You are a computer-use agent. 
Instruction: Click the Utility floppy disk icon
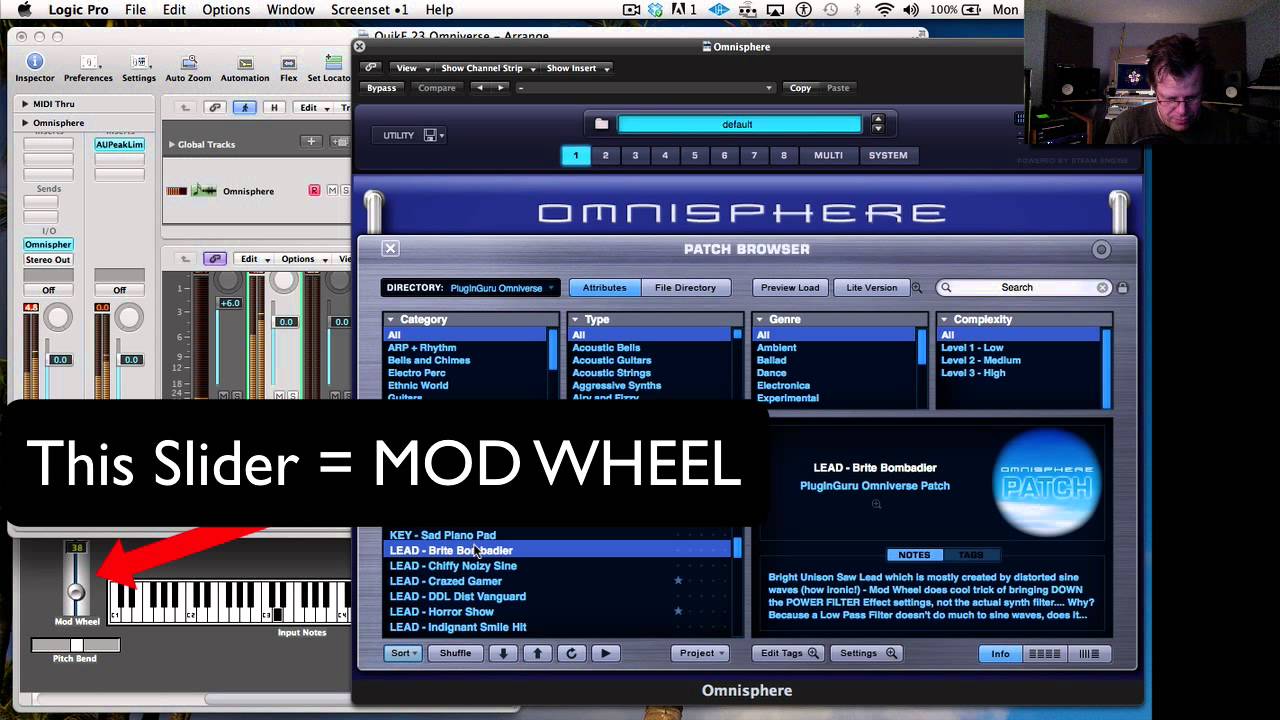[x=430, y=135]
